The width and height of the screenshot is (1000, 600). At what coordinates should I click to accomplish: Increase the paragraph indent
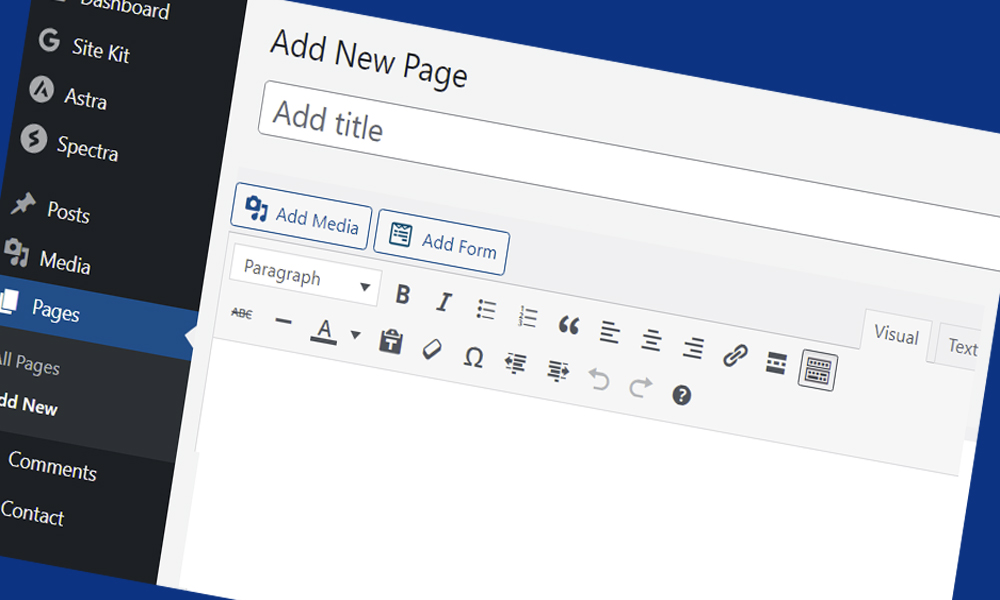[x=557, y=371]
